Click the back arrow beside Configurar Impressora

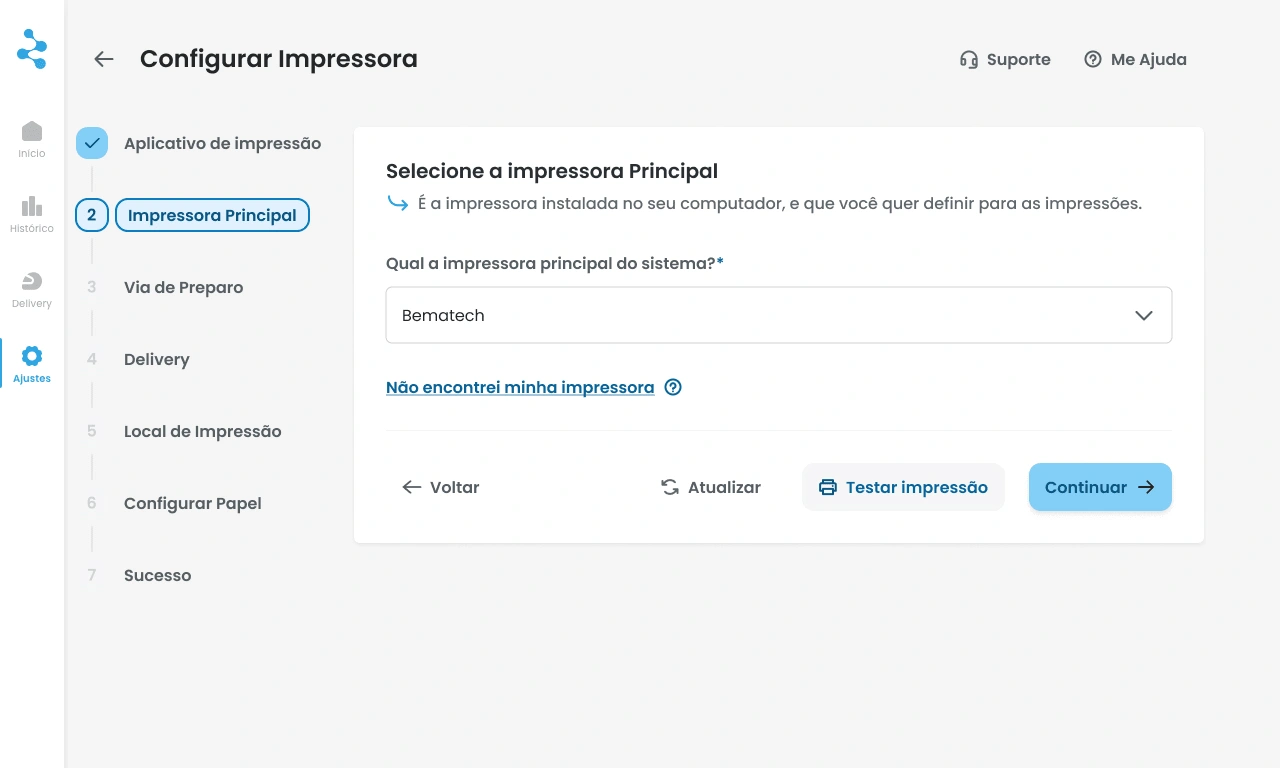(x=104, y=59)
